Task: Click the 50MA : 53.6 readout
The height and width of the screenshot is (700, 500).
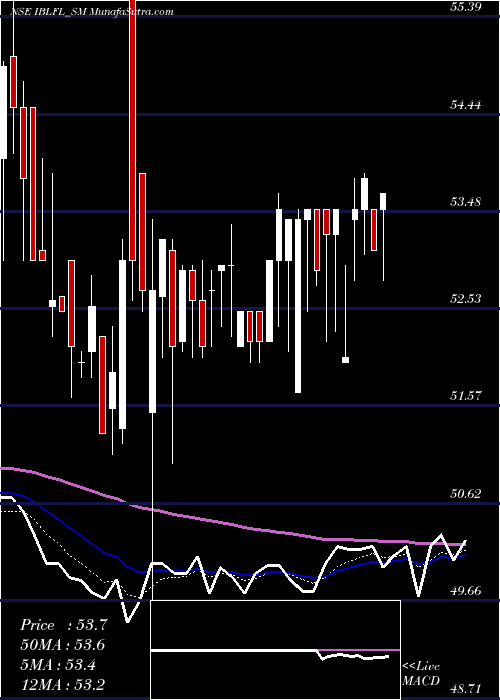Action: click(63, 645)
